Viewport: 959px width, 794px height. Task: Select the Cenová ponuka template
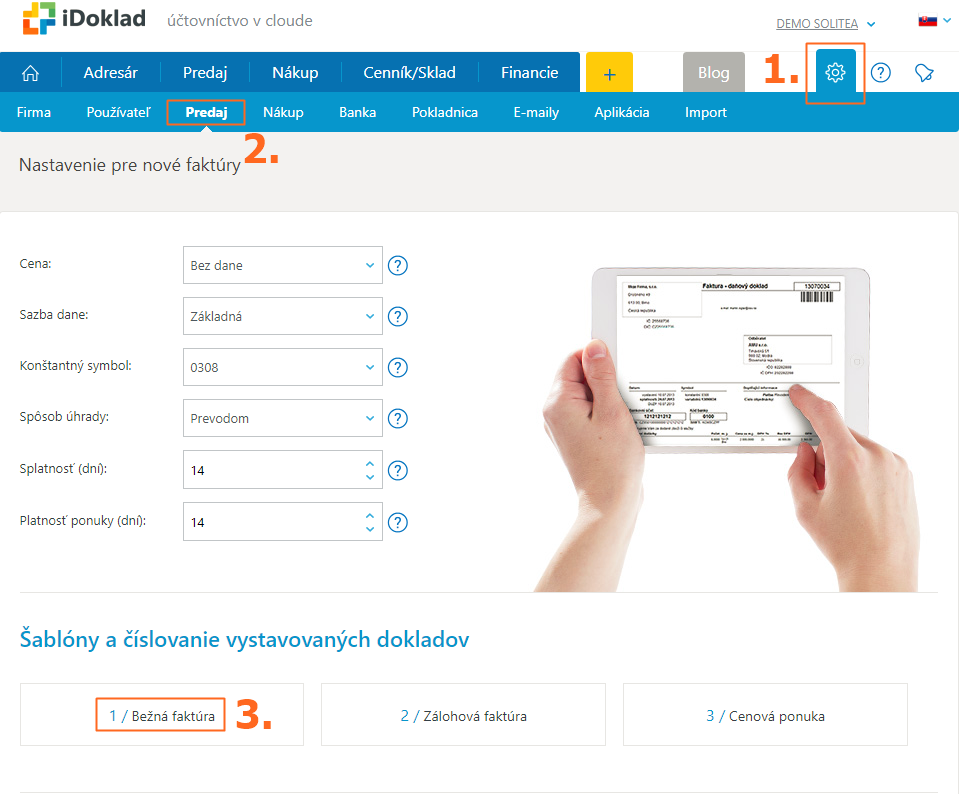click(765, 716)
